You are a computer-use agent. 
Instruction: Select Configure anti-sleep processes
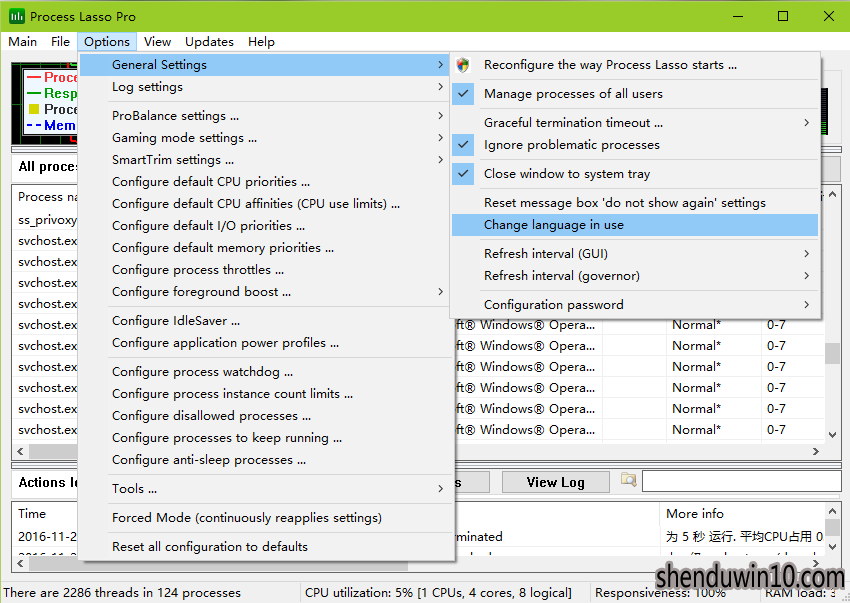pyautogui.click(x=265, y=460)
